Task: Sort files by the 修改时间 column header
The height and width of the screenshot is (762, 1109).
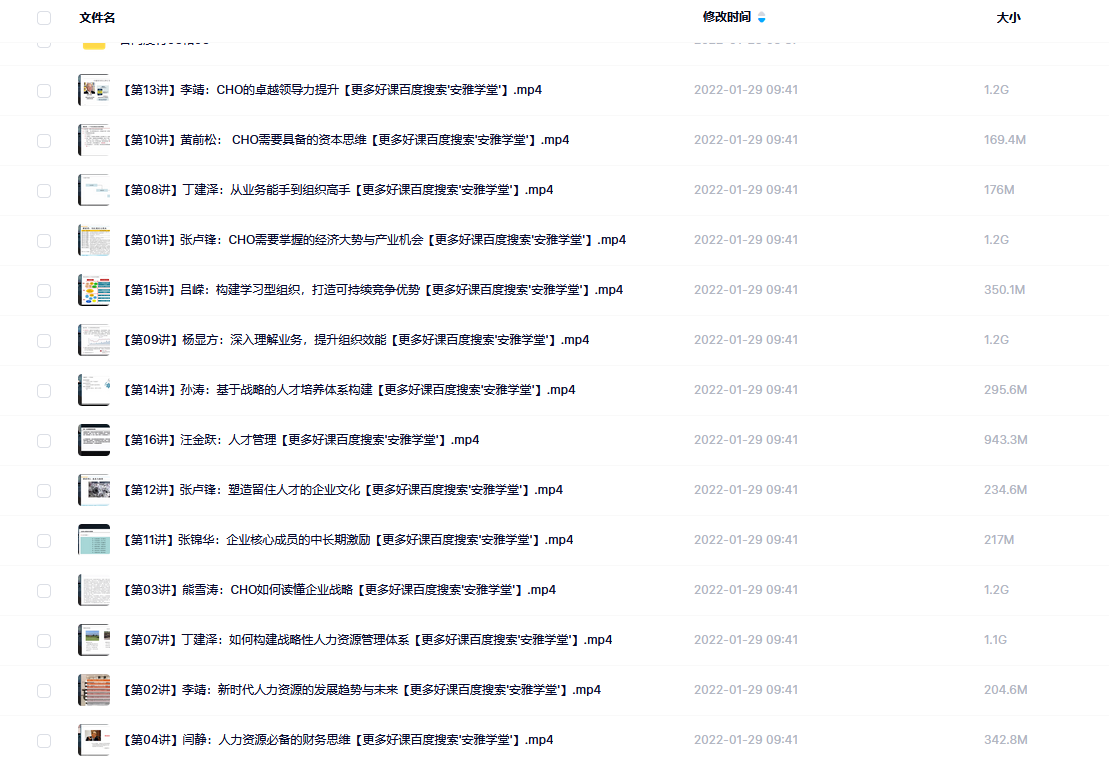Action: tap(726, 17)
